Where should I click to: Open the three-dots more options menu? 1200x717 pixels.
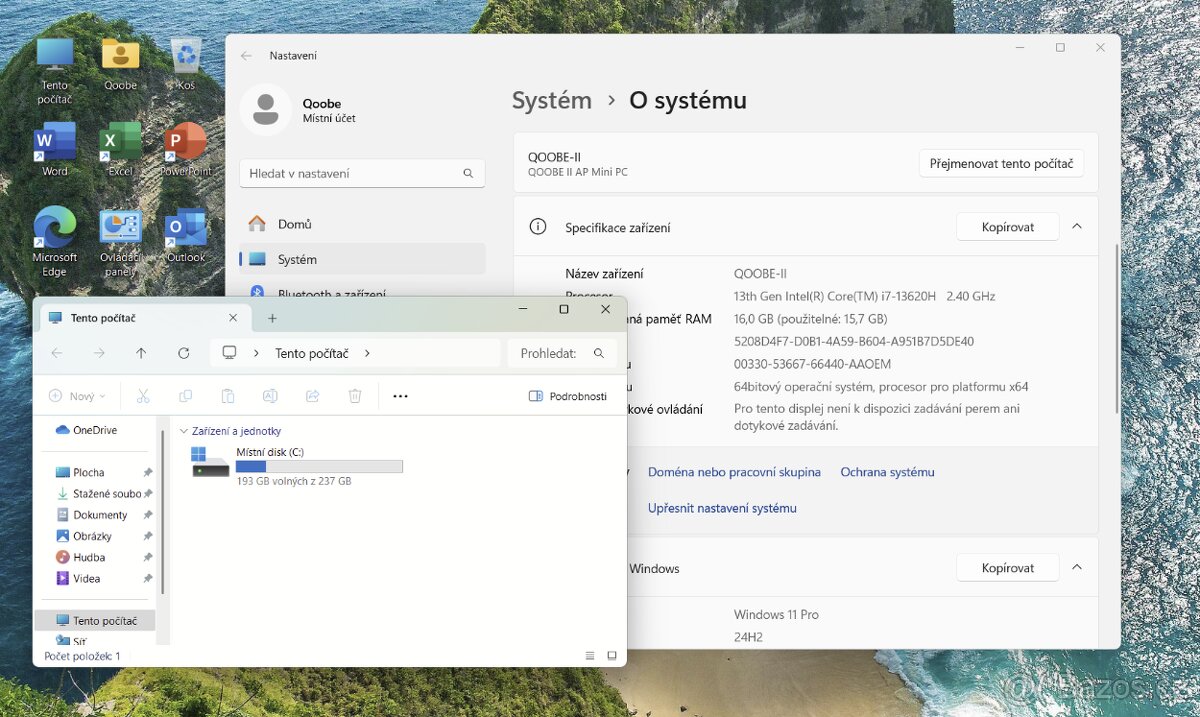(x=400, y=396)
